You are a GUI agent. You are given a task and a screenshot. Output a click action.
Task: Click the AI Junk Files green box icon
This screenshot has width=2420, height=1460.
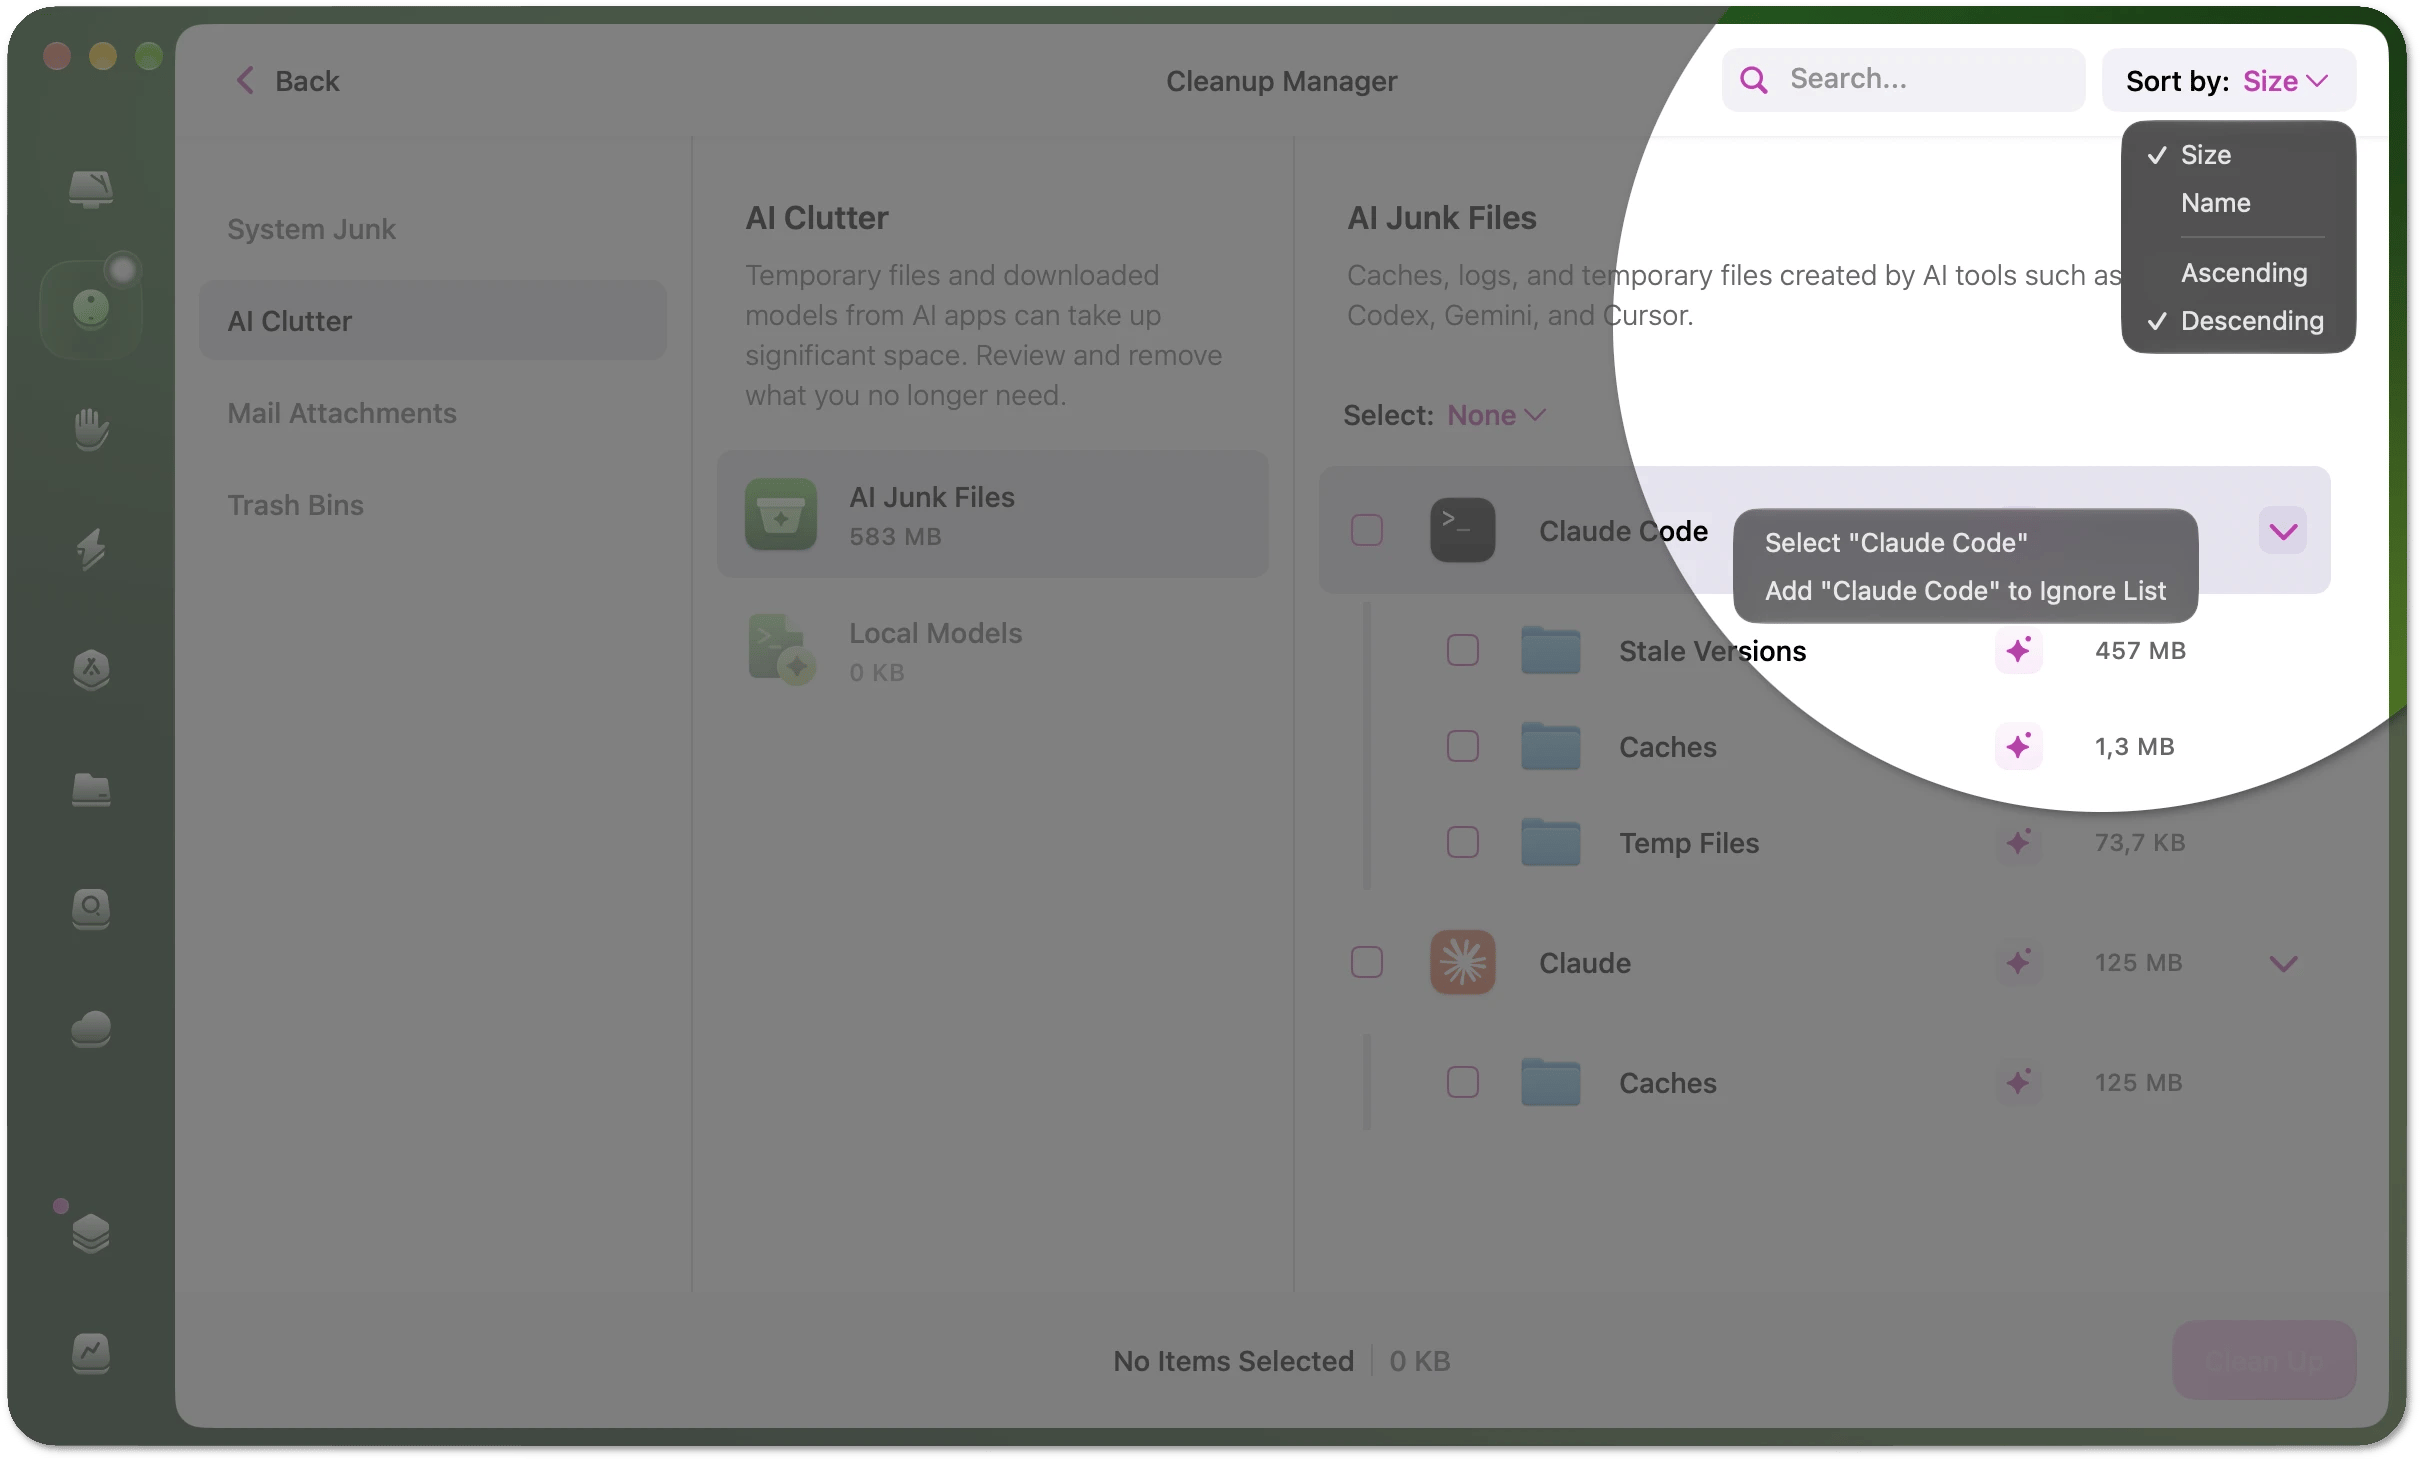click(780, 514)
